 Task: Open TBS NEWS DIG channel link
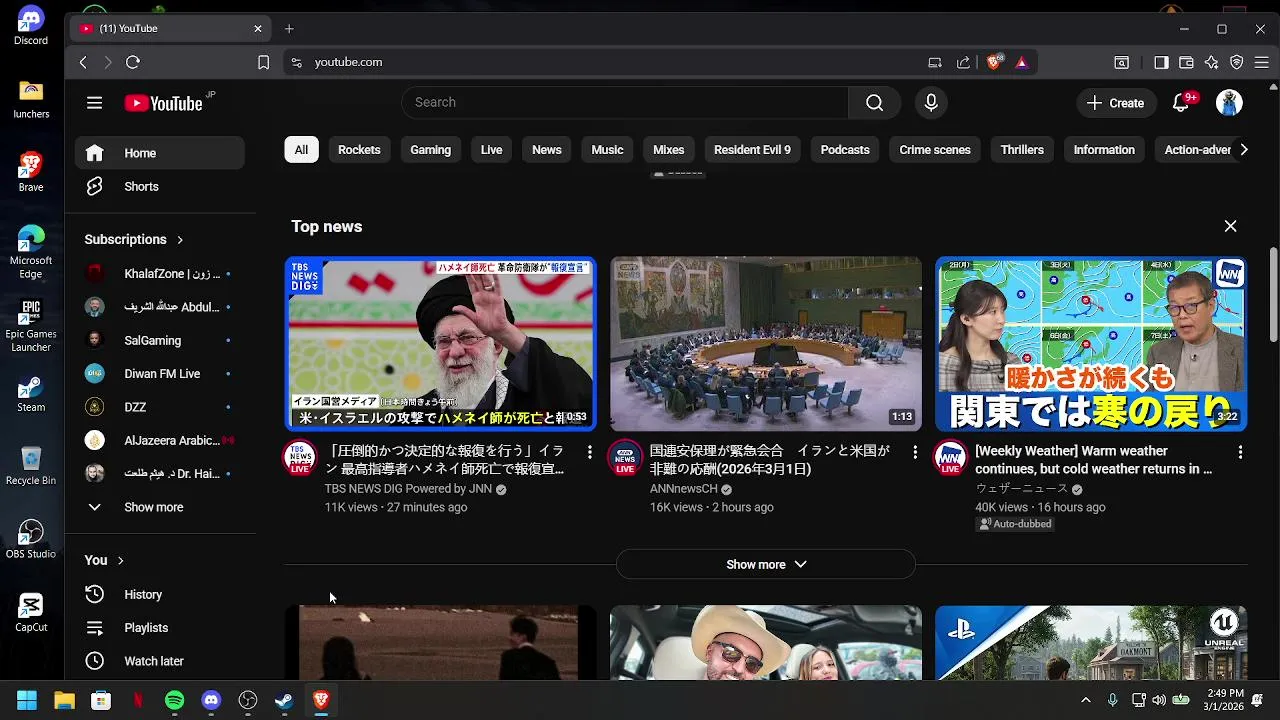tap(408, 489)
